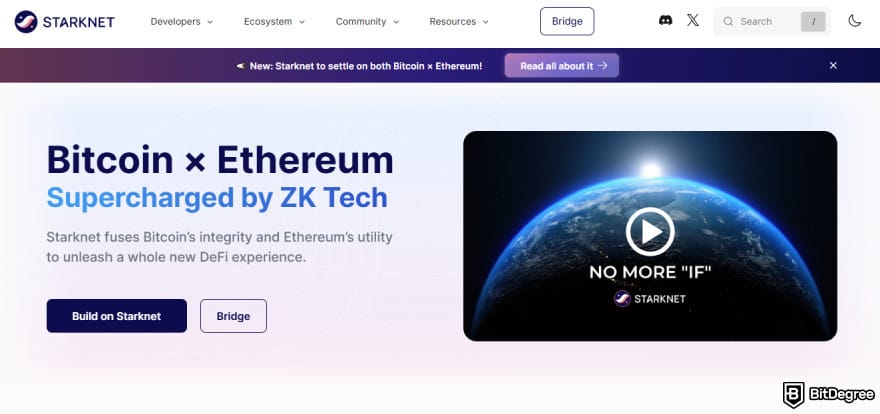Toggle dark mode with the moon icon
The height and width of the screenshot is (414, 880).
tap(855, 21)
